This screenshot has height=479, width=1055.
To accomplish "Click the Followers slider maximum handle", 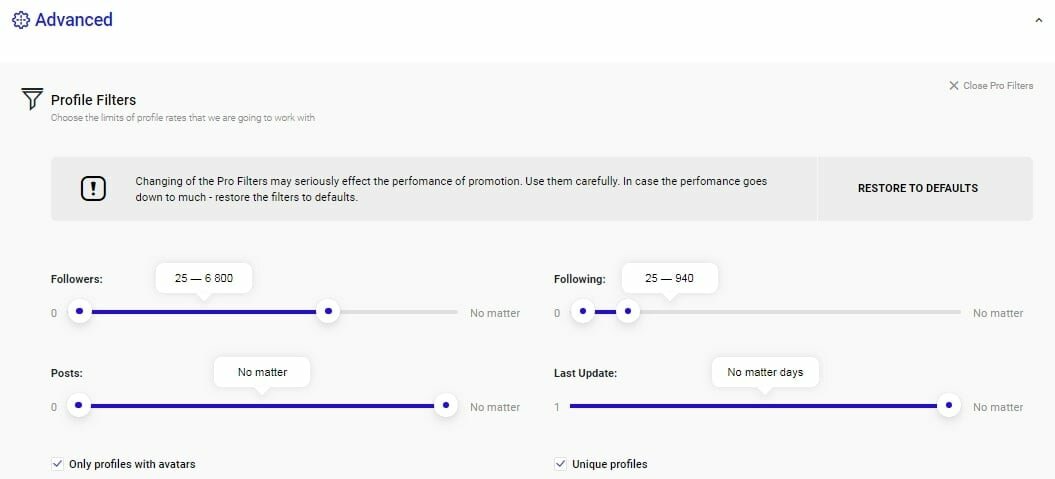I will 327,312.
